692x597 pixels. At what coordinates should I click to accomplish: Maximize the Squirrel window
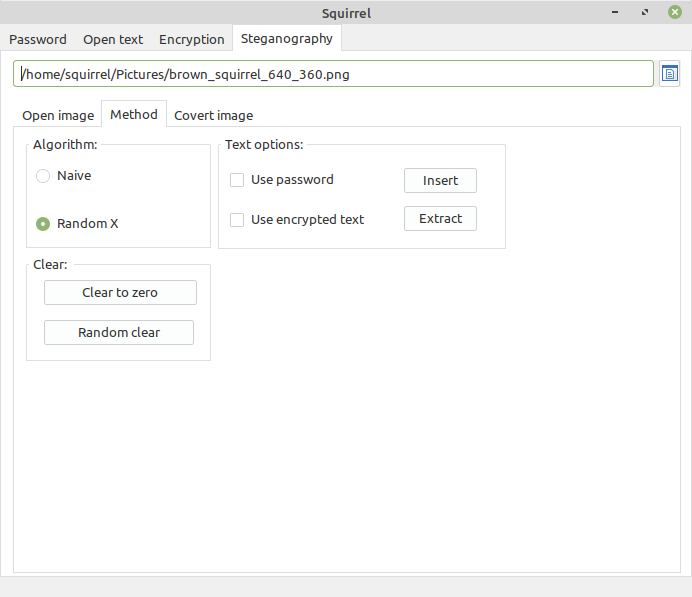[645, 13]
